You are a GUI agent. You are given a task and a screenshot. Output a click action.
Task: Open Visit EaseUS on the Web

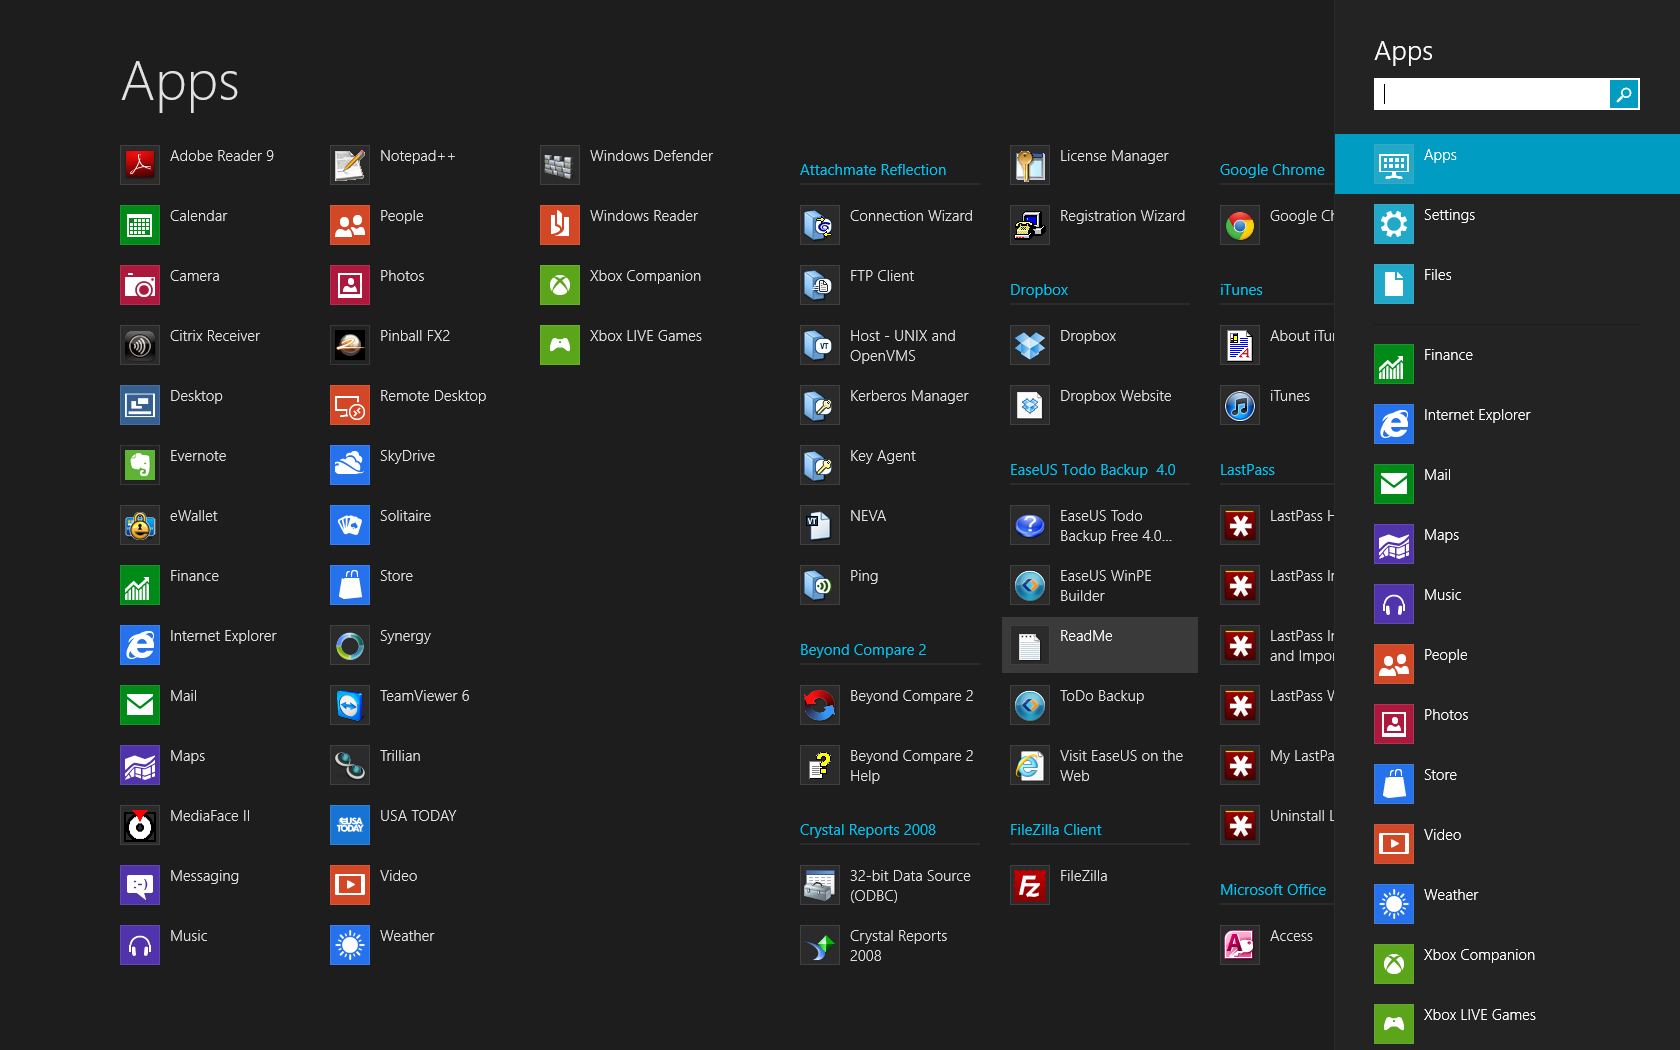pyautogui.click(x=1100, y=765)
